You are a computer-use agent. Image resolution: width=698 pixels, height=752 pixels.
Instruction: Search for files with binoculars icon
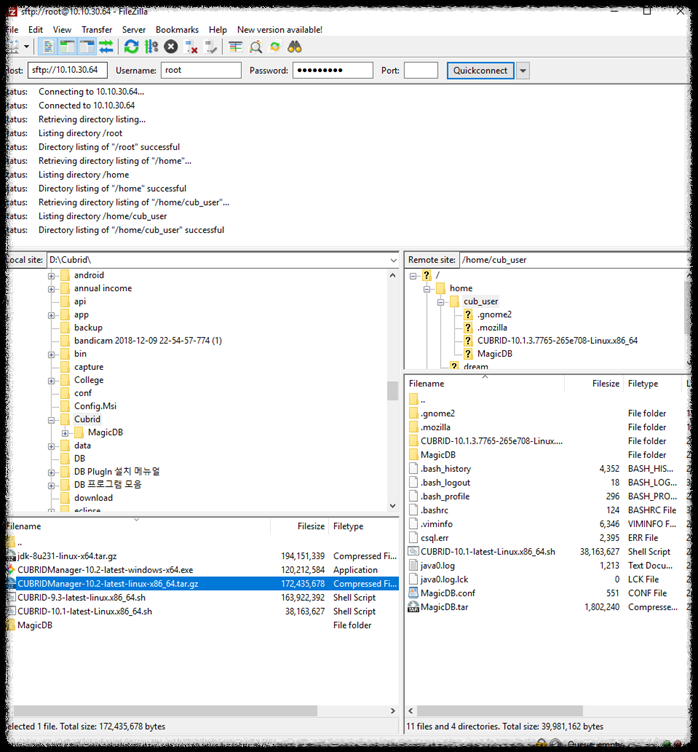pos(295,47)
